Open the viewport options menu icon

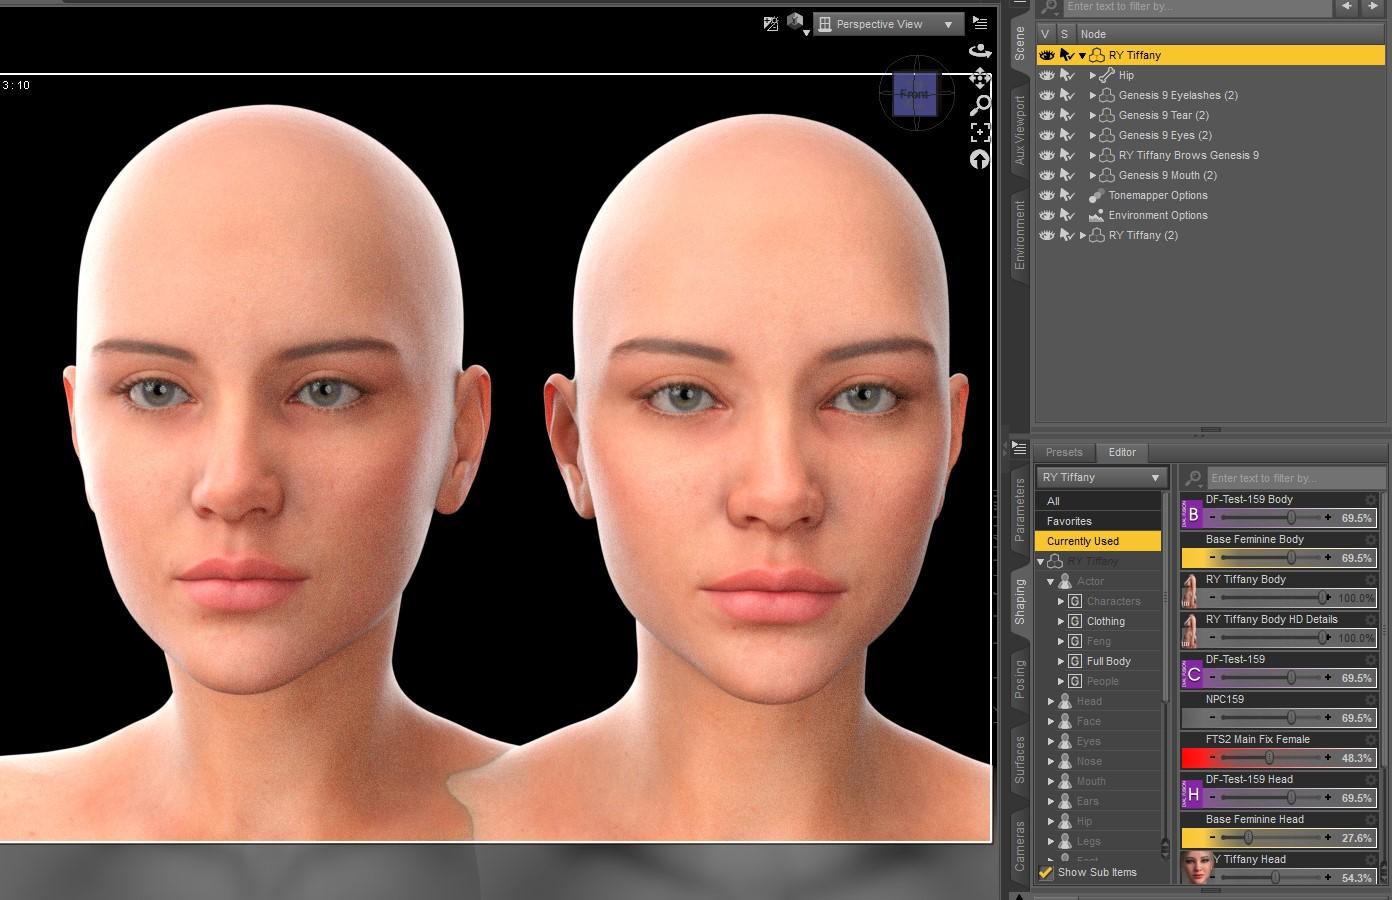[980, 23]
